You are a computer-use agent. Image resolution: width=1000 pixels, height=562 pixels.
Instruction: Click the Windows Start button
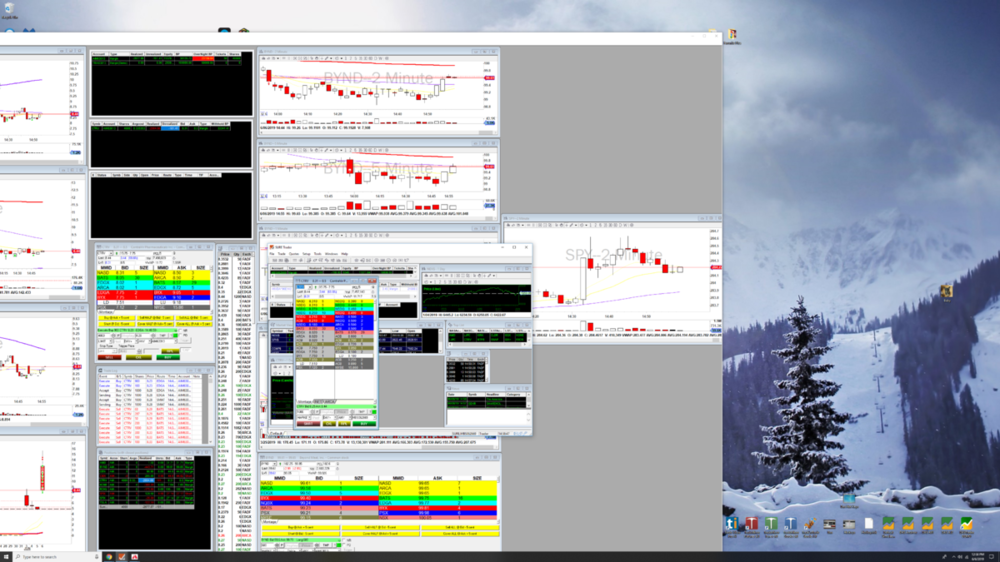pos(4,556)
